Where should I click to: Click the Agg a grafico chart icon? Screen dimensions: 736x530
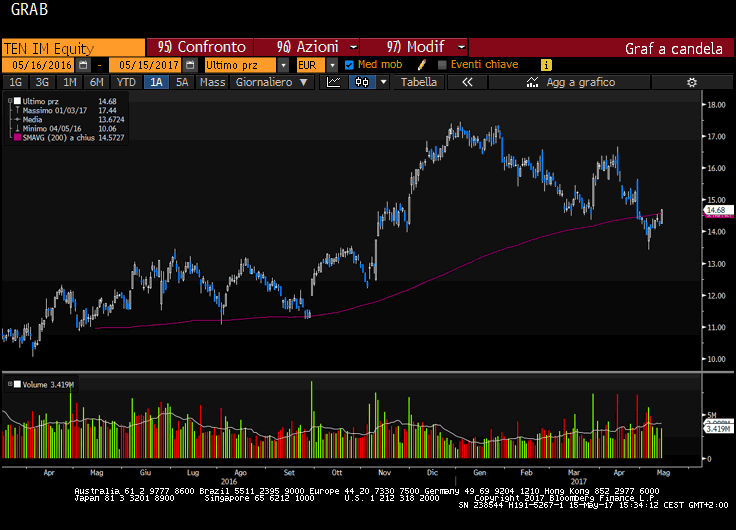point(532,82)
